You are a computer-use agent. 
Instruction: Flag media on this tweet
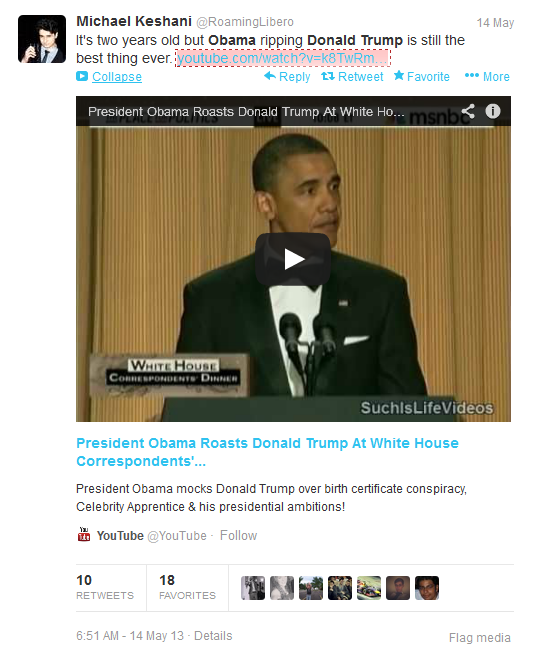coord(480,638)
